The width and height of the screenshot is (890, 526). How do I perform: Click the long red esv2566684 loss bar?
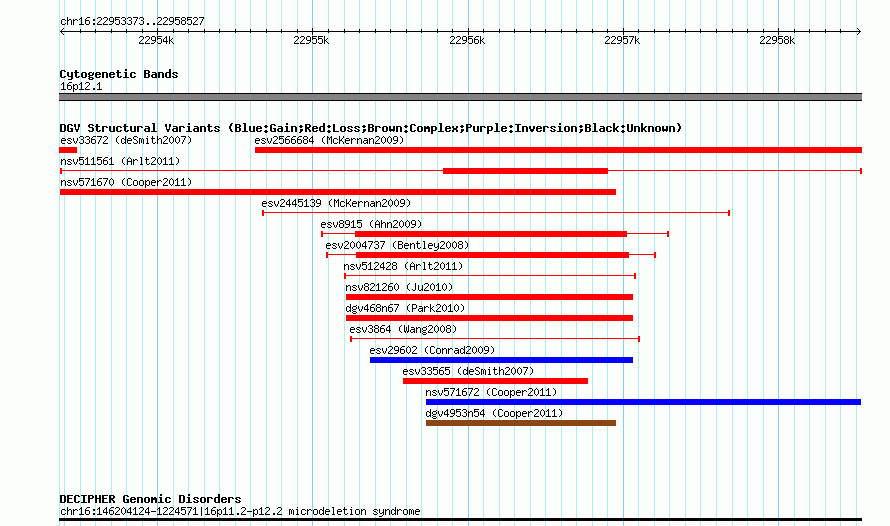coord(559,150)
